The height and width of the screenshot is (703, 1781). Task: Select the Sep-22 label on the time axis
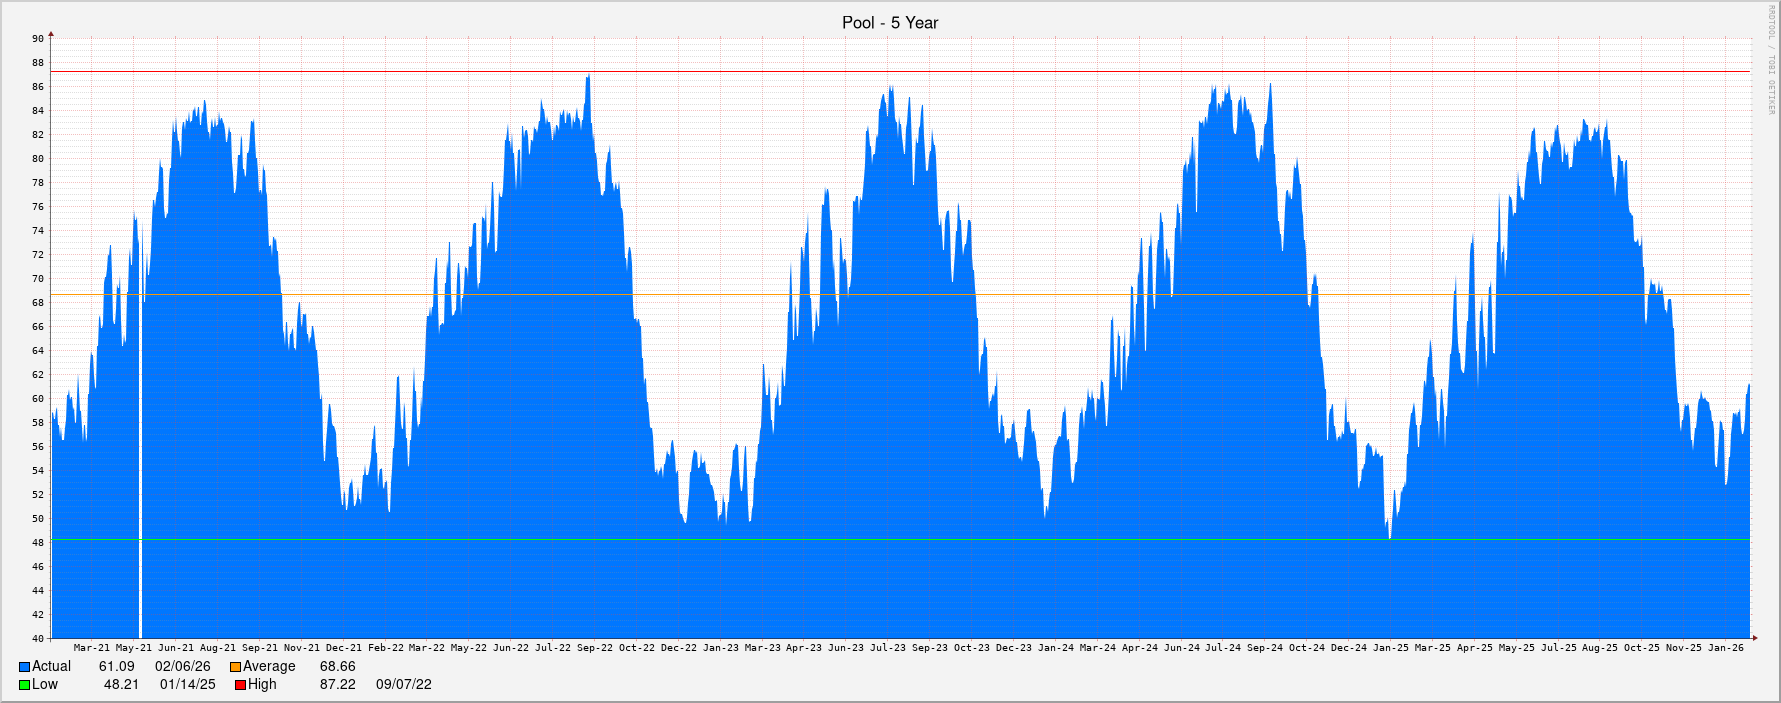[x=594, y=648]
